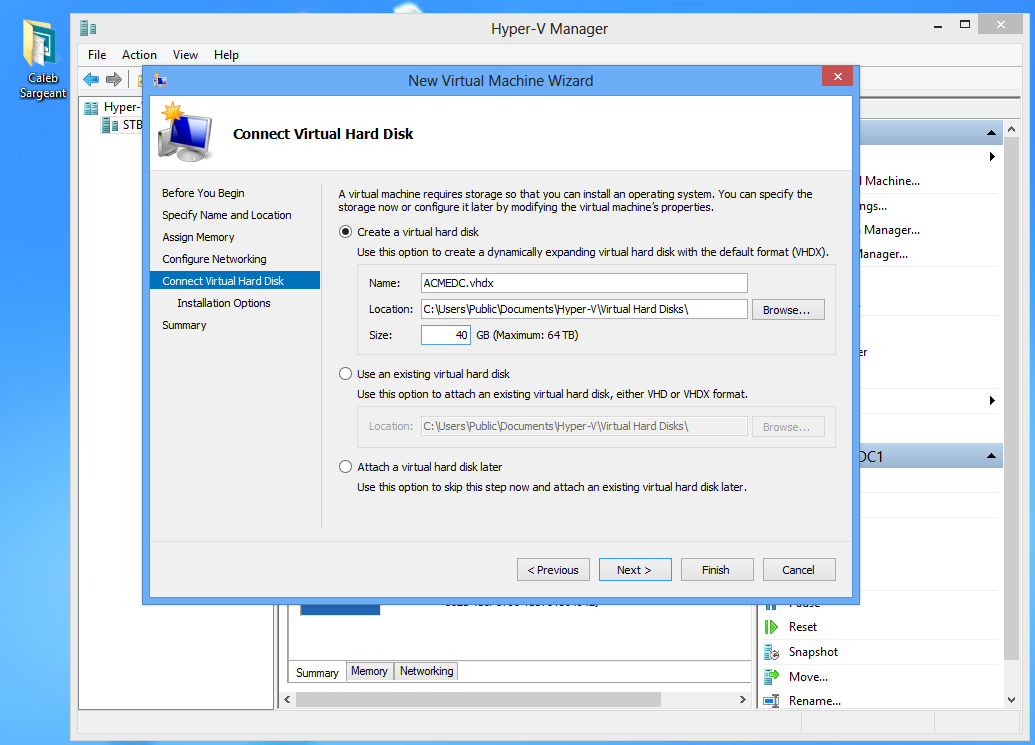
Task: Select Create a virtual hard disk option
Action: 345,232
